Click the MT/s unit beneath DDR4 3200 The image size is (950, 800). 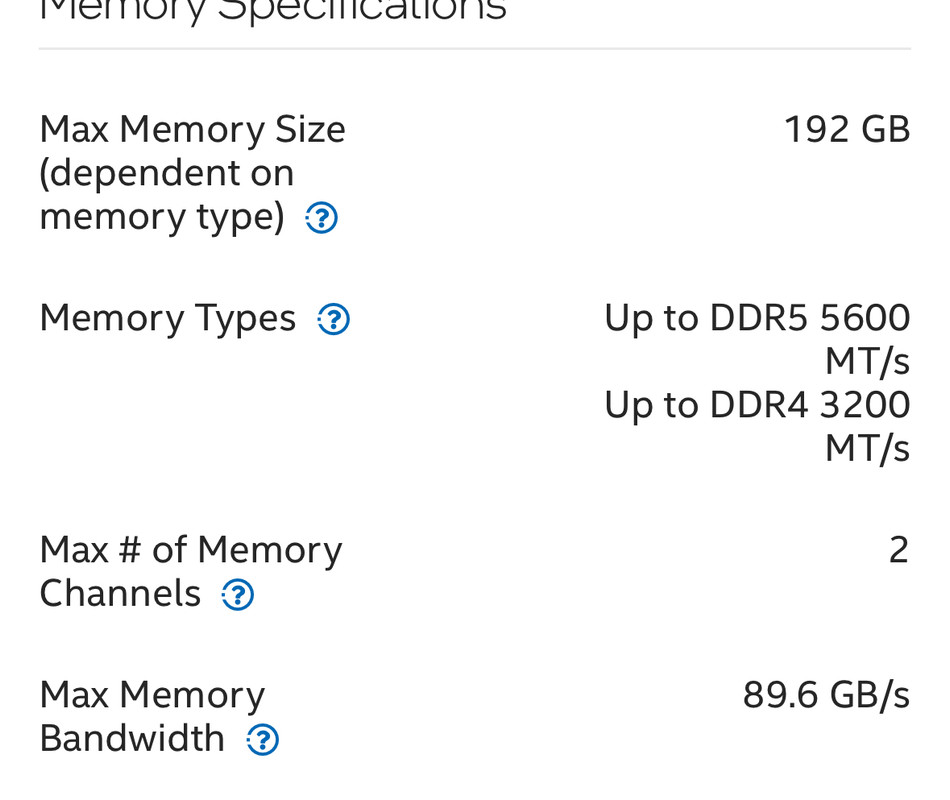click(868, 449)
